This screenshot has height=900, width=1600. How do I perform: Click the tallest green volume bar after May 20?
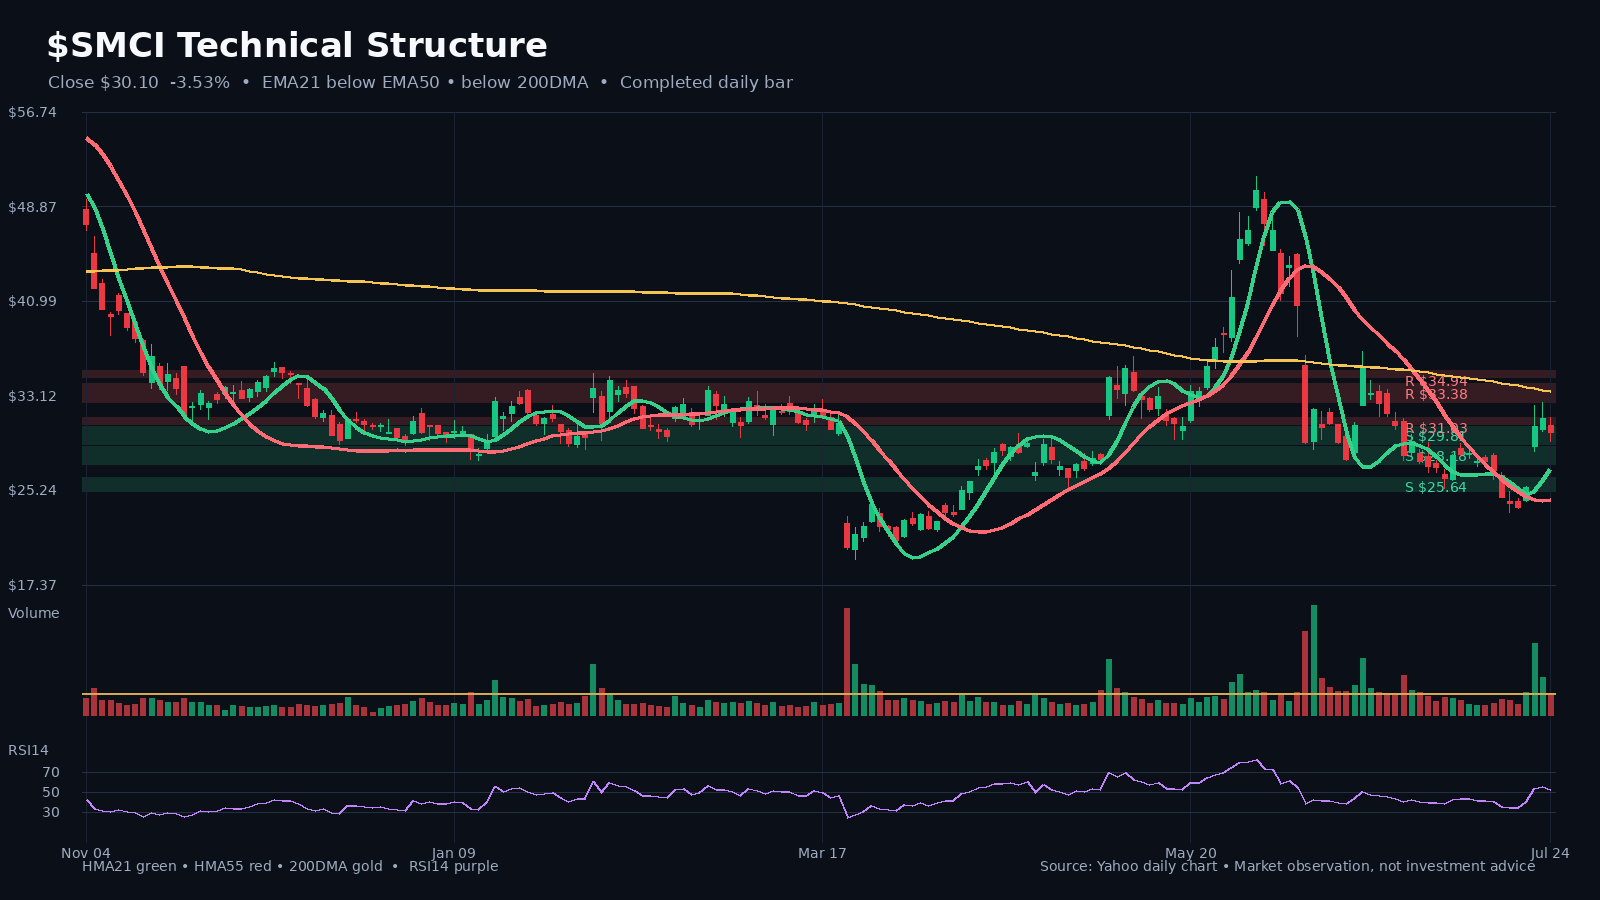1314,660
